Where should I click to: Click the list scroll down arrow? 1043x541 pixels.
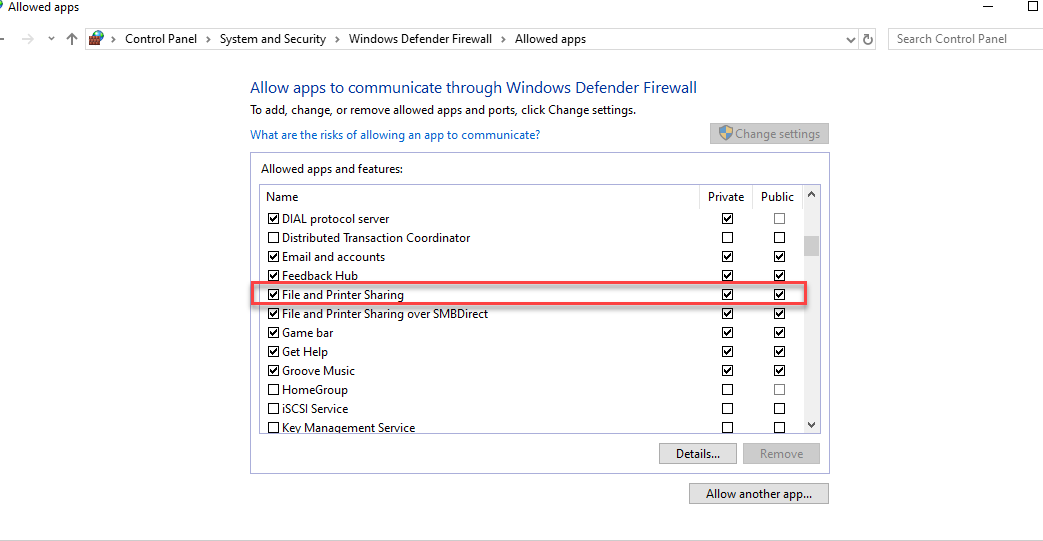pyautogui.click(x=811, y=425)
